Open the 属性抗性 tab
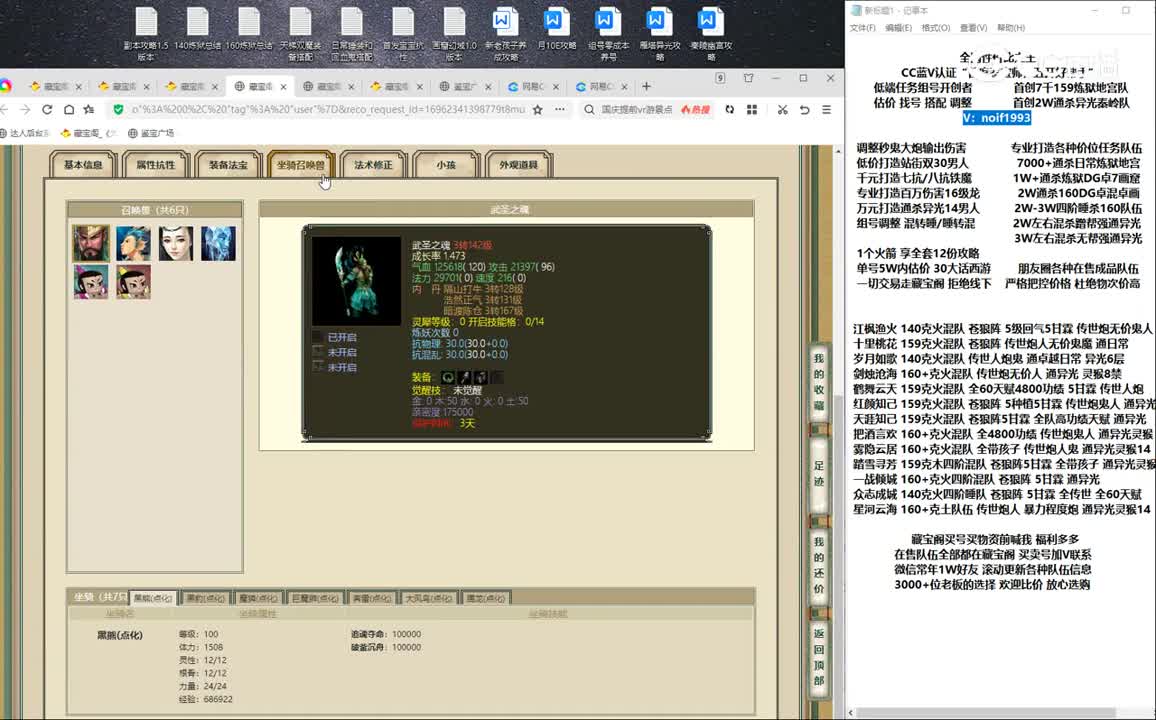This screenshot has height=720, width=1156. (156, 164)
